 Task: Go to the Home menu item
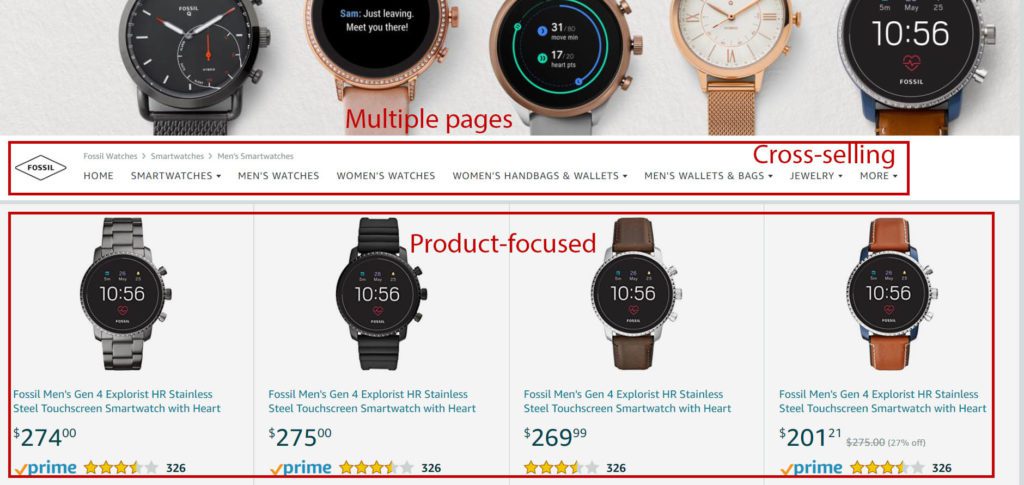tap(99, 176)
